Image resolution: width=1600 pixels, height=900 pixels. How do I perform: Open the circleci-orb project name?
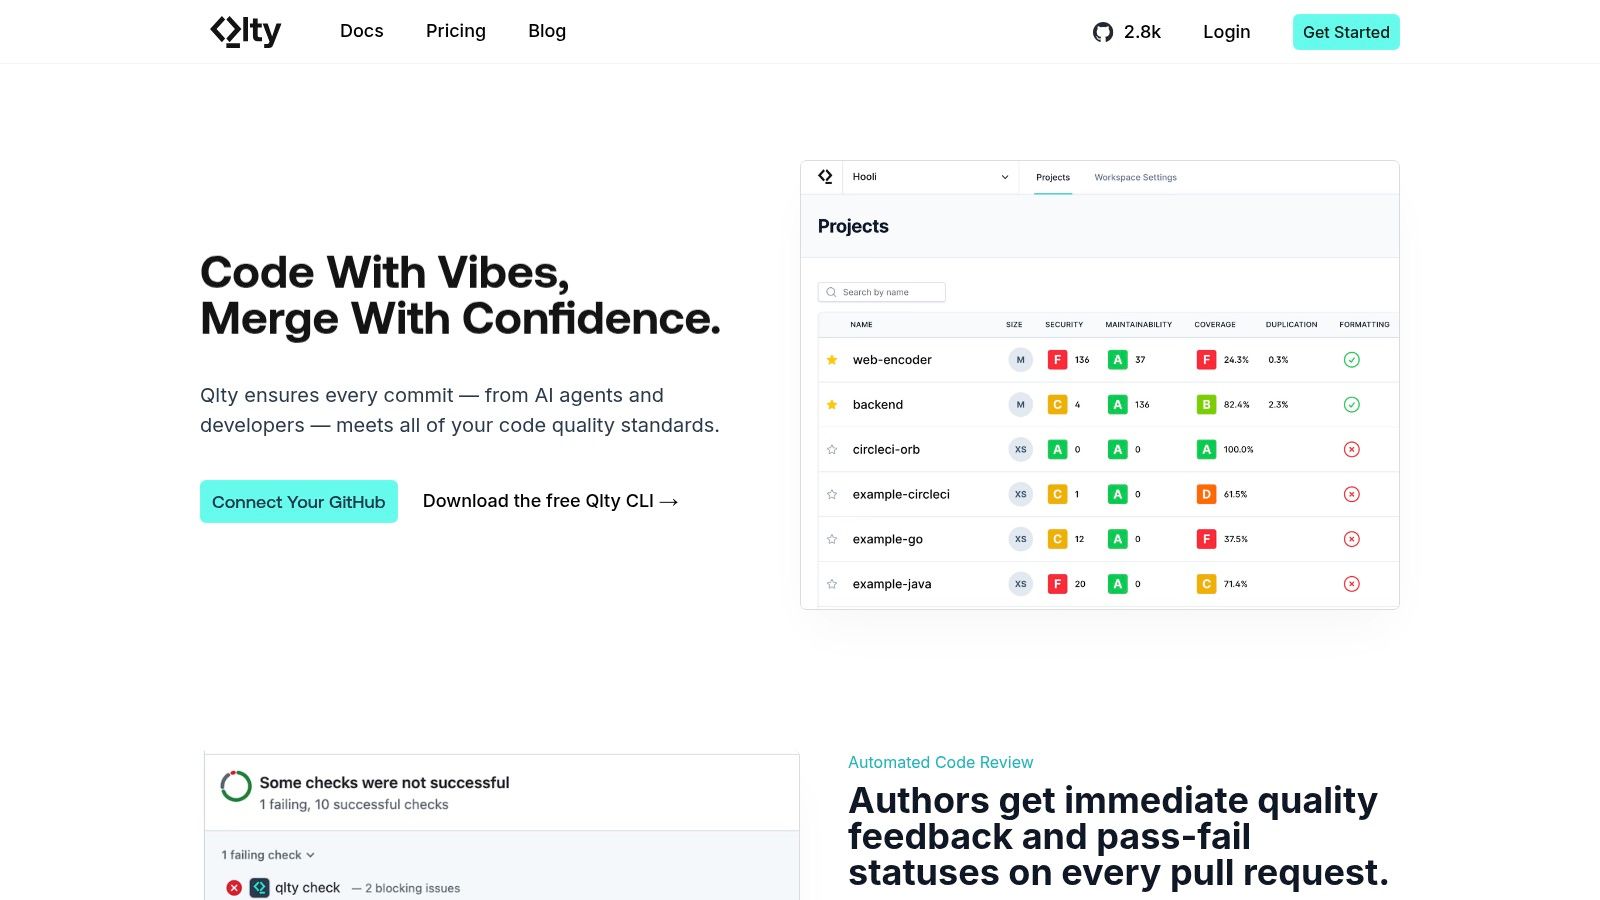tap(886, 450)
